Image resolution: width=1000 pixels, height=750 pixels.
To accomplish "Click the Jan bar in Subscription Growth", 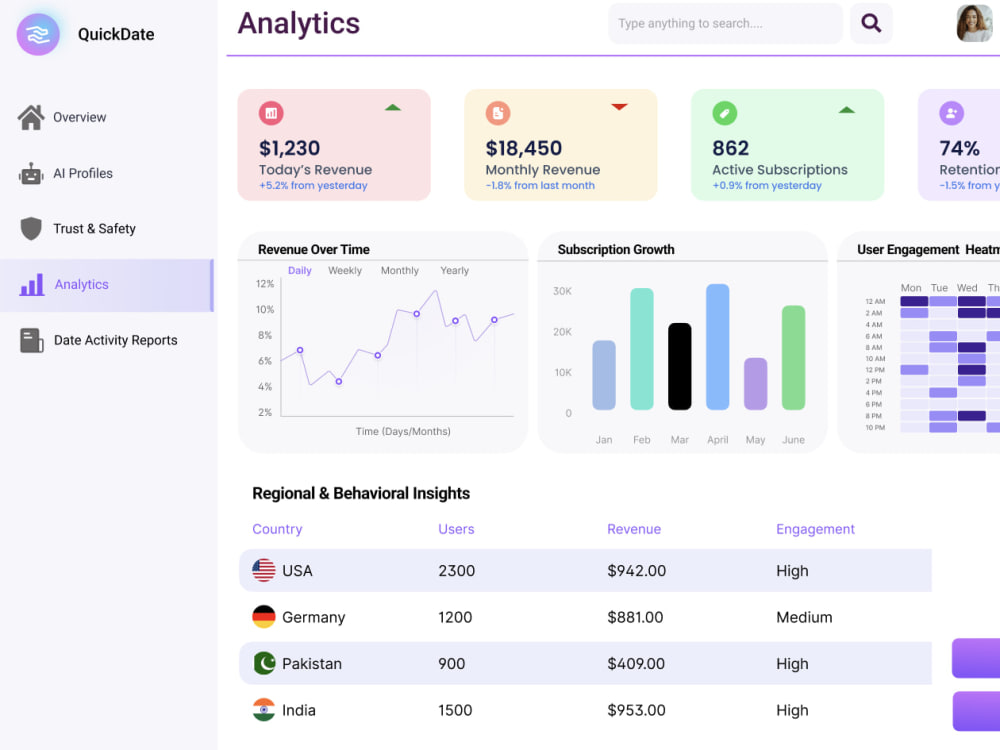I will pyautogui.click(x=604, y=375).
